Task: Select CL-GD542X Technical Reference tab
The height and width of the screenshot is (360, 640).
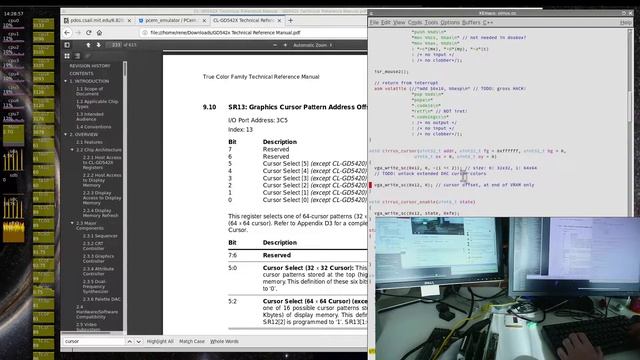Action: pos(247,20)
